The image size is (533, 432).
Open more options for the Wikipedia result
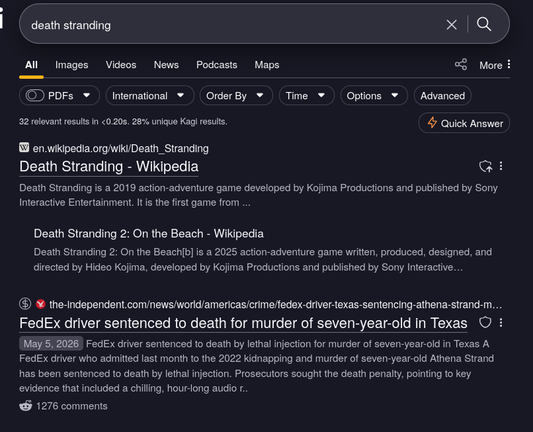(501, 166)
